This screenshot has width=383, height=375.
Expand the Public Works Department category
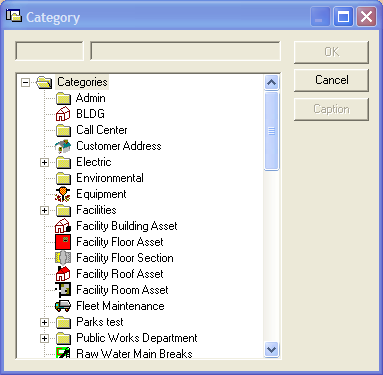click(44, 338)
